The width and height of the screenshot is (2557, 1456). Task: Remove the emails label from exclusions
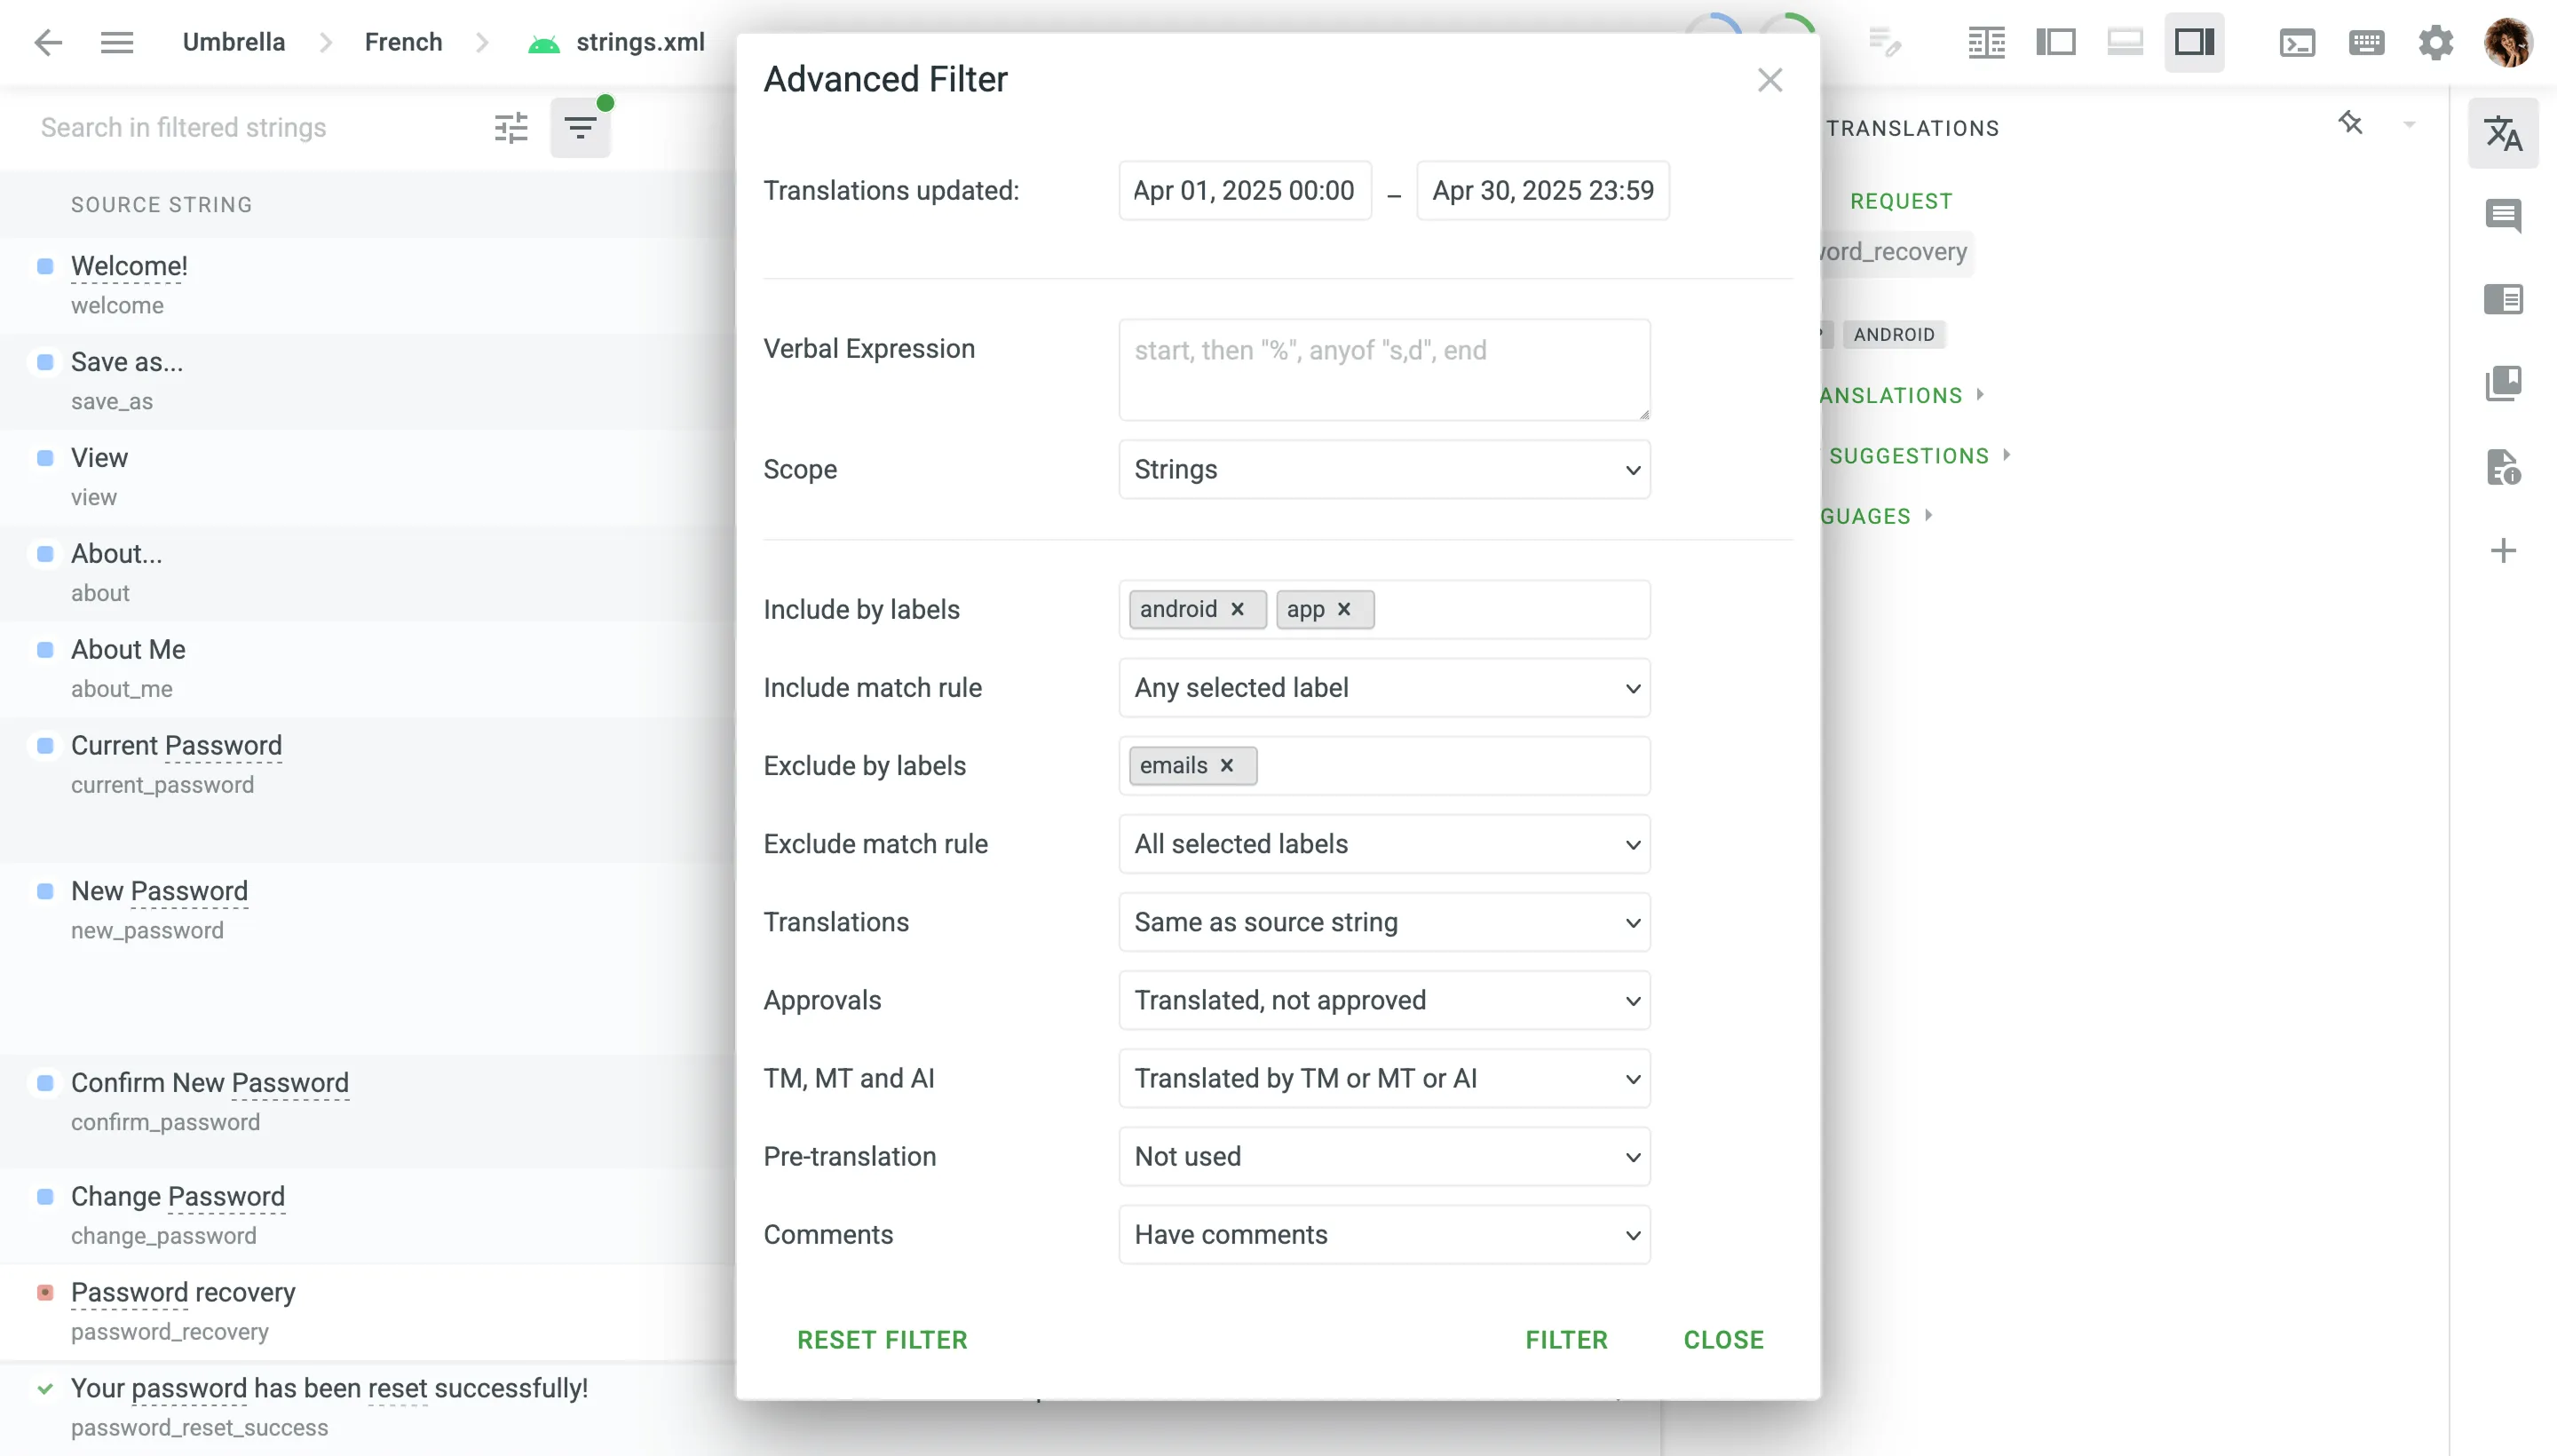tap(1227, 765)
